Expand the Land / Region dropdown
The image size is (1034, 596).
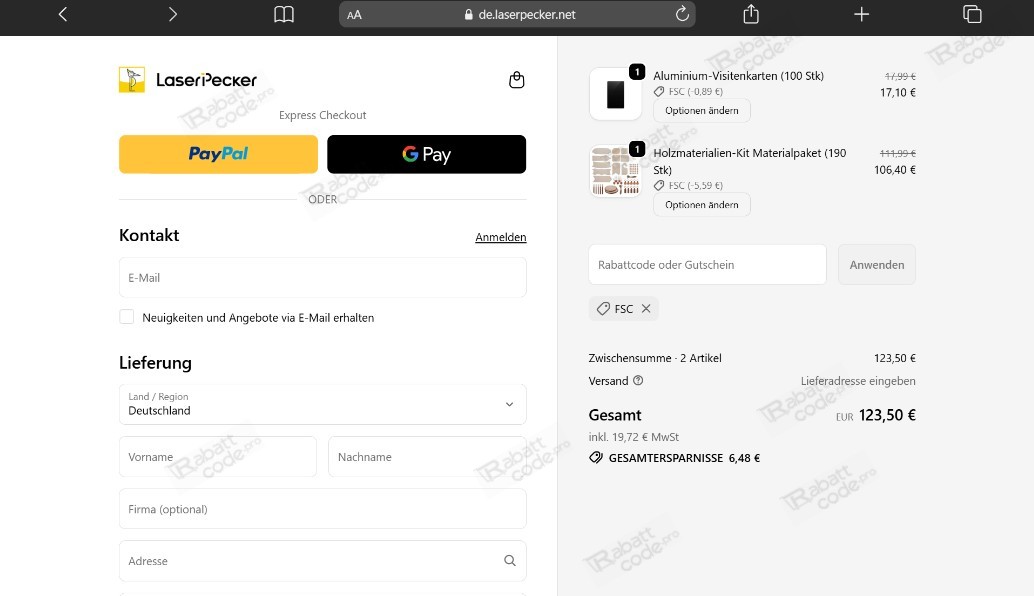pos(322,404)
